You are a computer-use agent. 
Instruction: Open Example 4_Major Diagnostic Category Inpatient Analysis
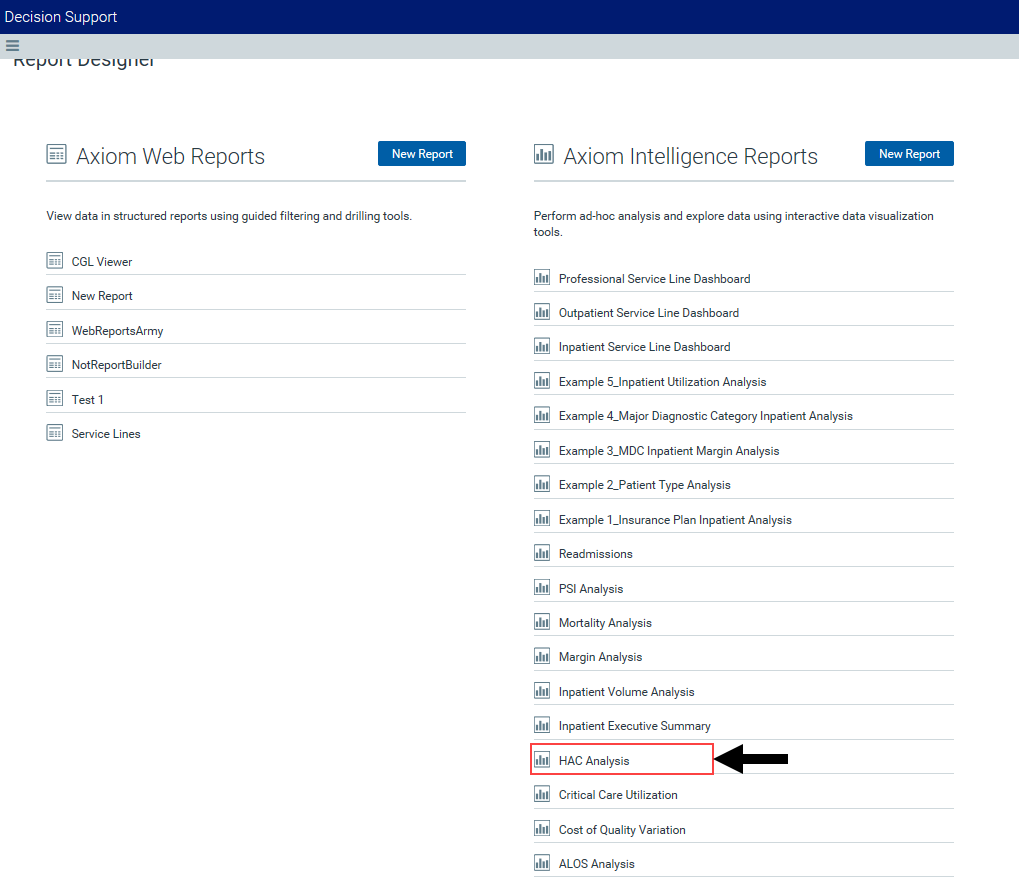tap(706, 416)
